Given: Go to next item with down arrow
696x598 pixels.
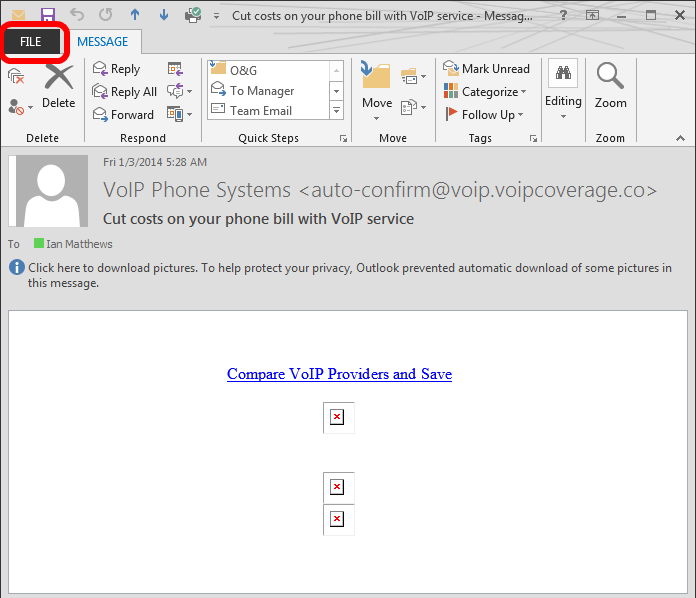Looking at the screenshot, I should [x=164, y=15].
